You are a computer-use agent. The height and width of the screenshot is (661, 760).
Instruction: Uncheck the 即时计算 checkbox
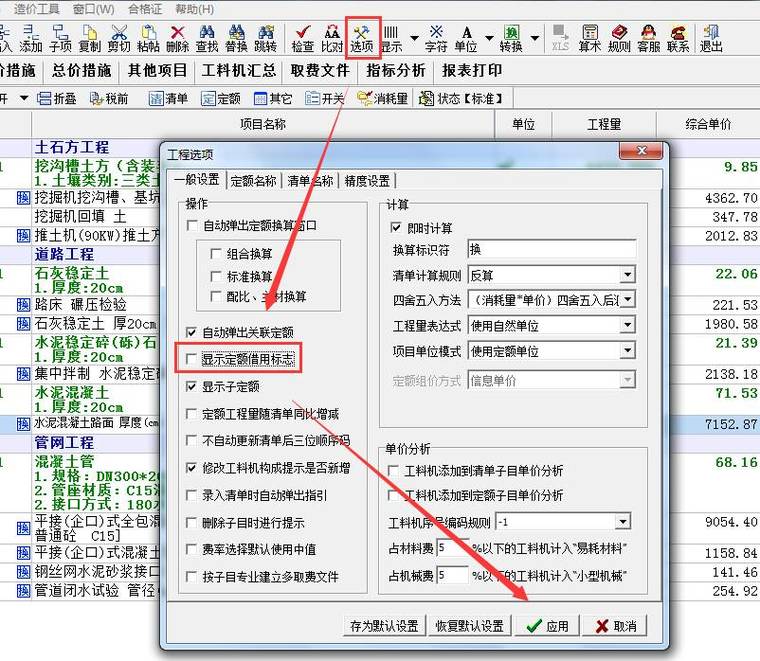tap(397, 228)
